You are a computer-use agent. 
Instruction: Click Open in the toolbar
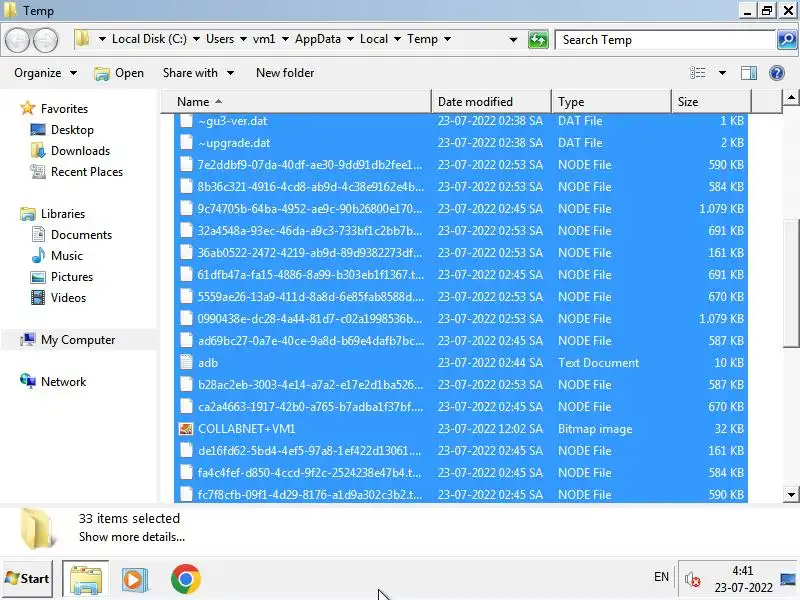[x=119, y=73]
